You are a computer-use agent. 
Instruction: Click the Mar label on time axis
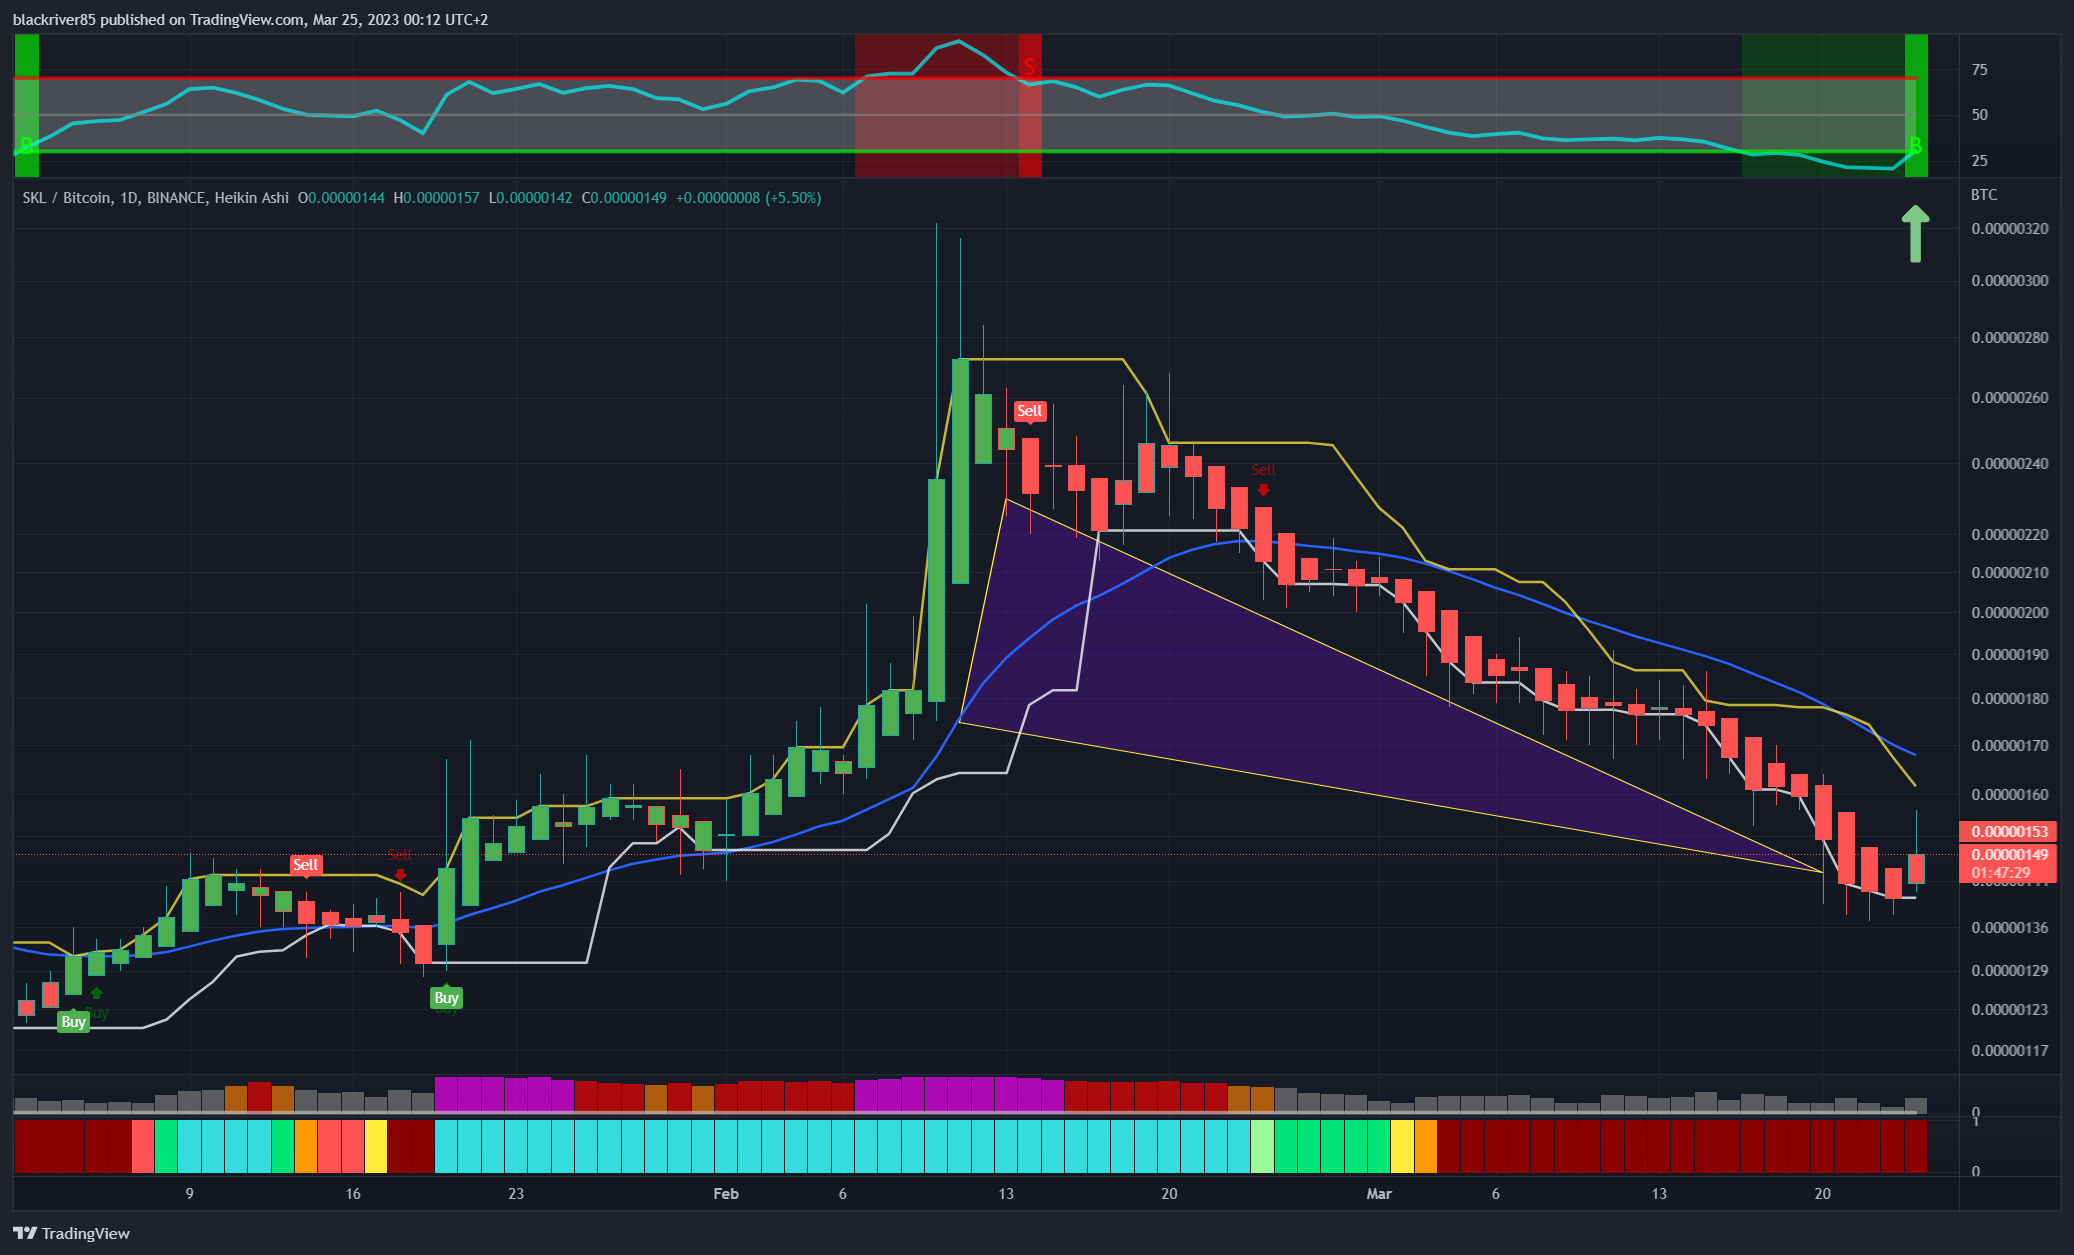(1379, 1194)
